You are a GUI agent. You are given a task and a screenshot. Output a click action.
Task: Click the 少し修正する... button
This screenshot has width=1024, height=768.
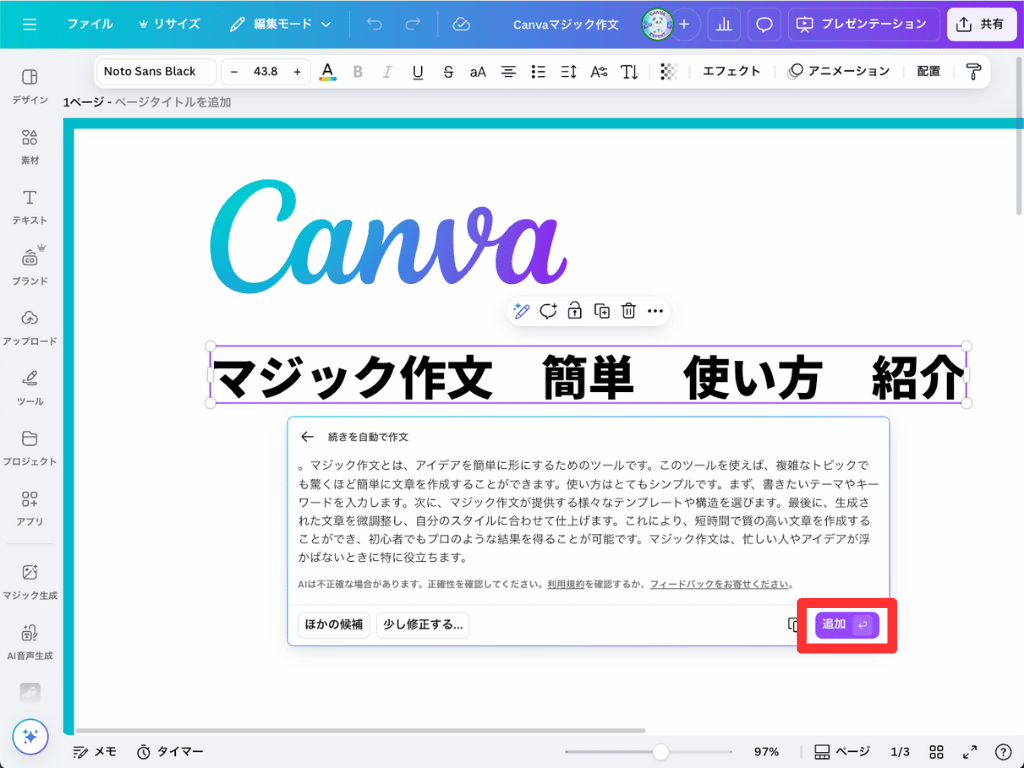(x=423, y=624)
